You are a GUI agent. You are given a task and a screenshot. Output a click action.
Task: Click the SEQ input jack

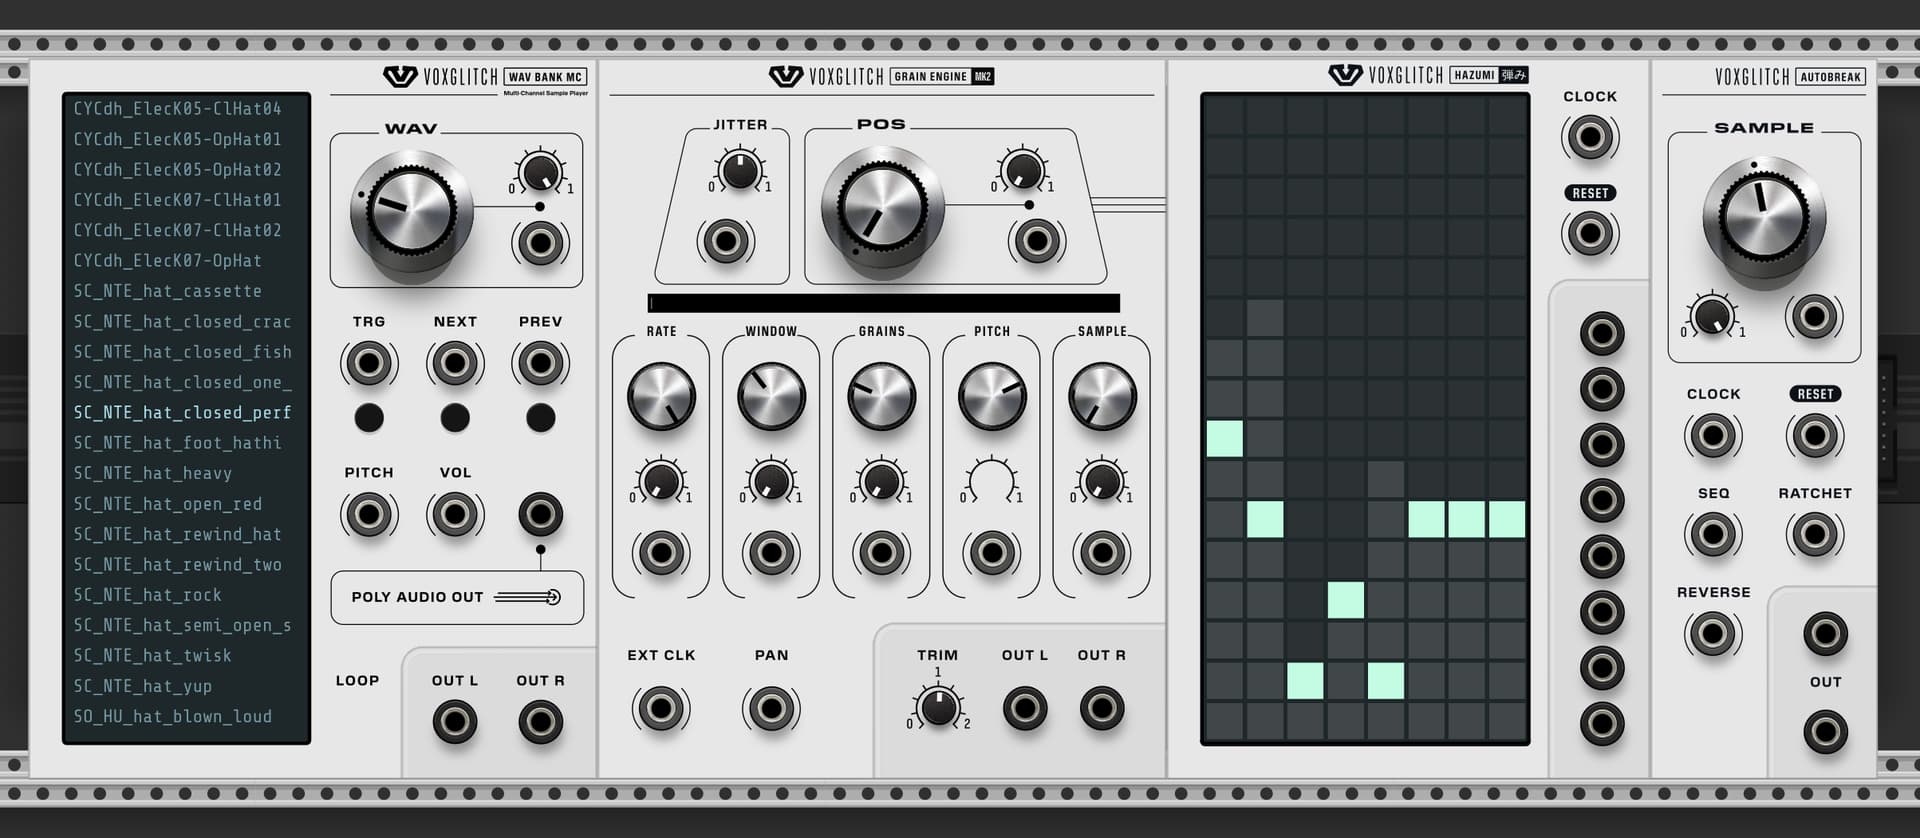click(x=1713, y=534)
